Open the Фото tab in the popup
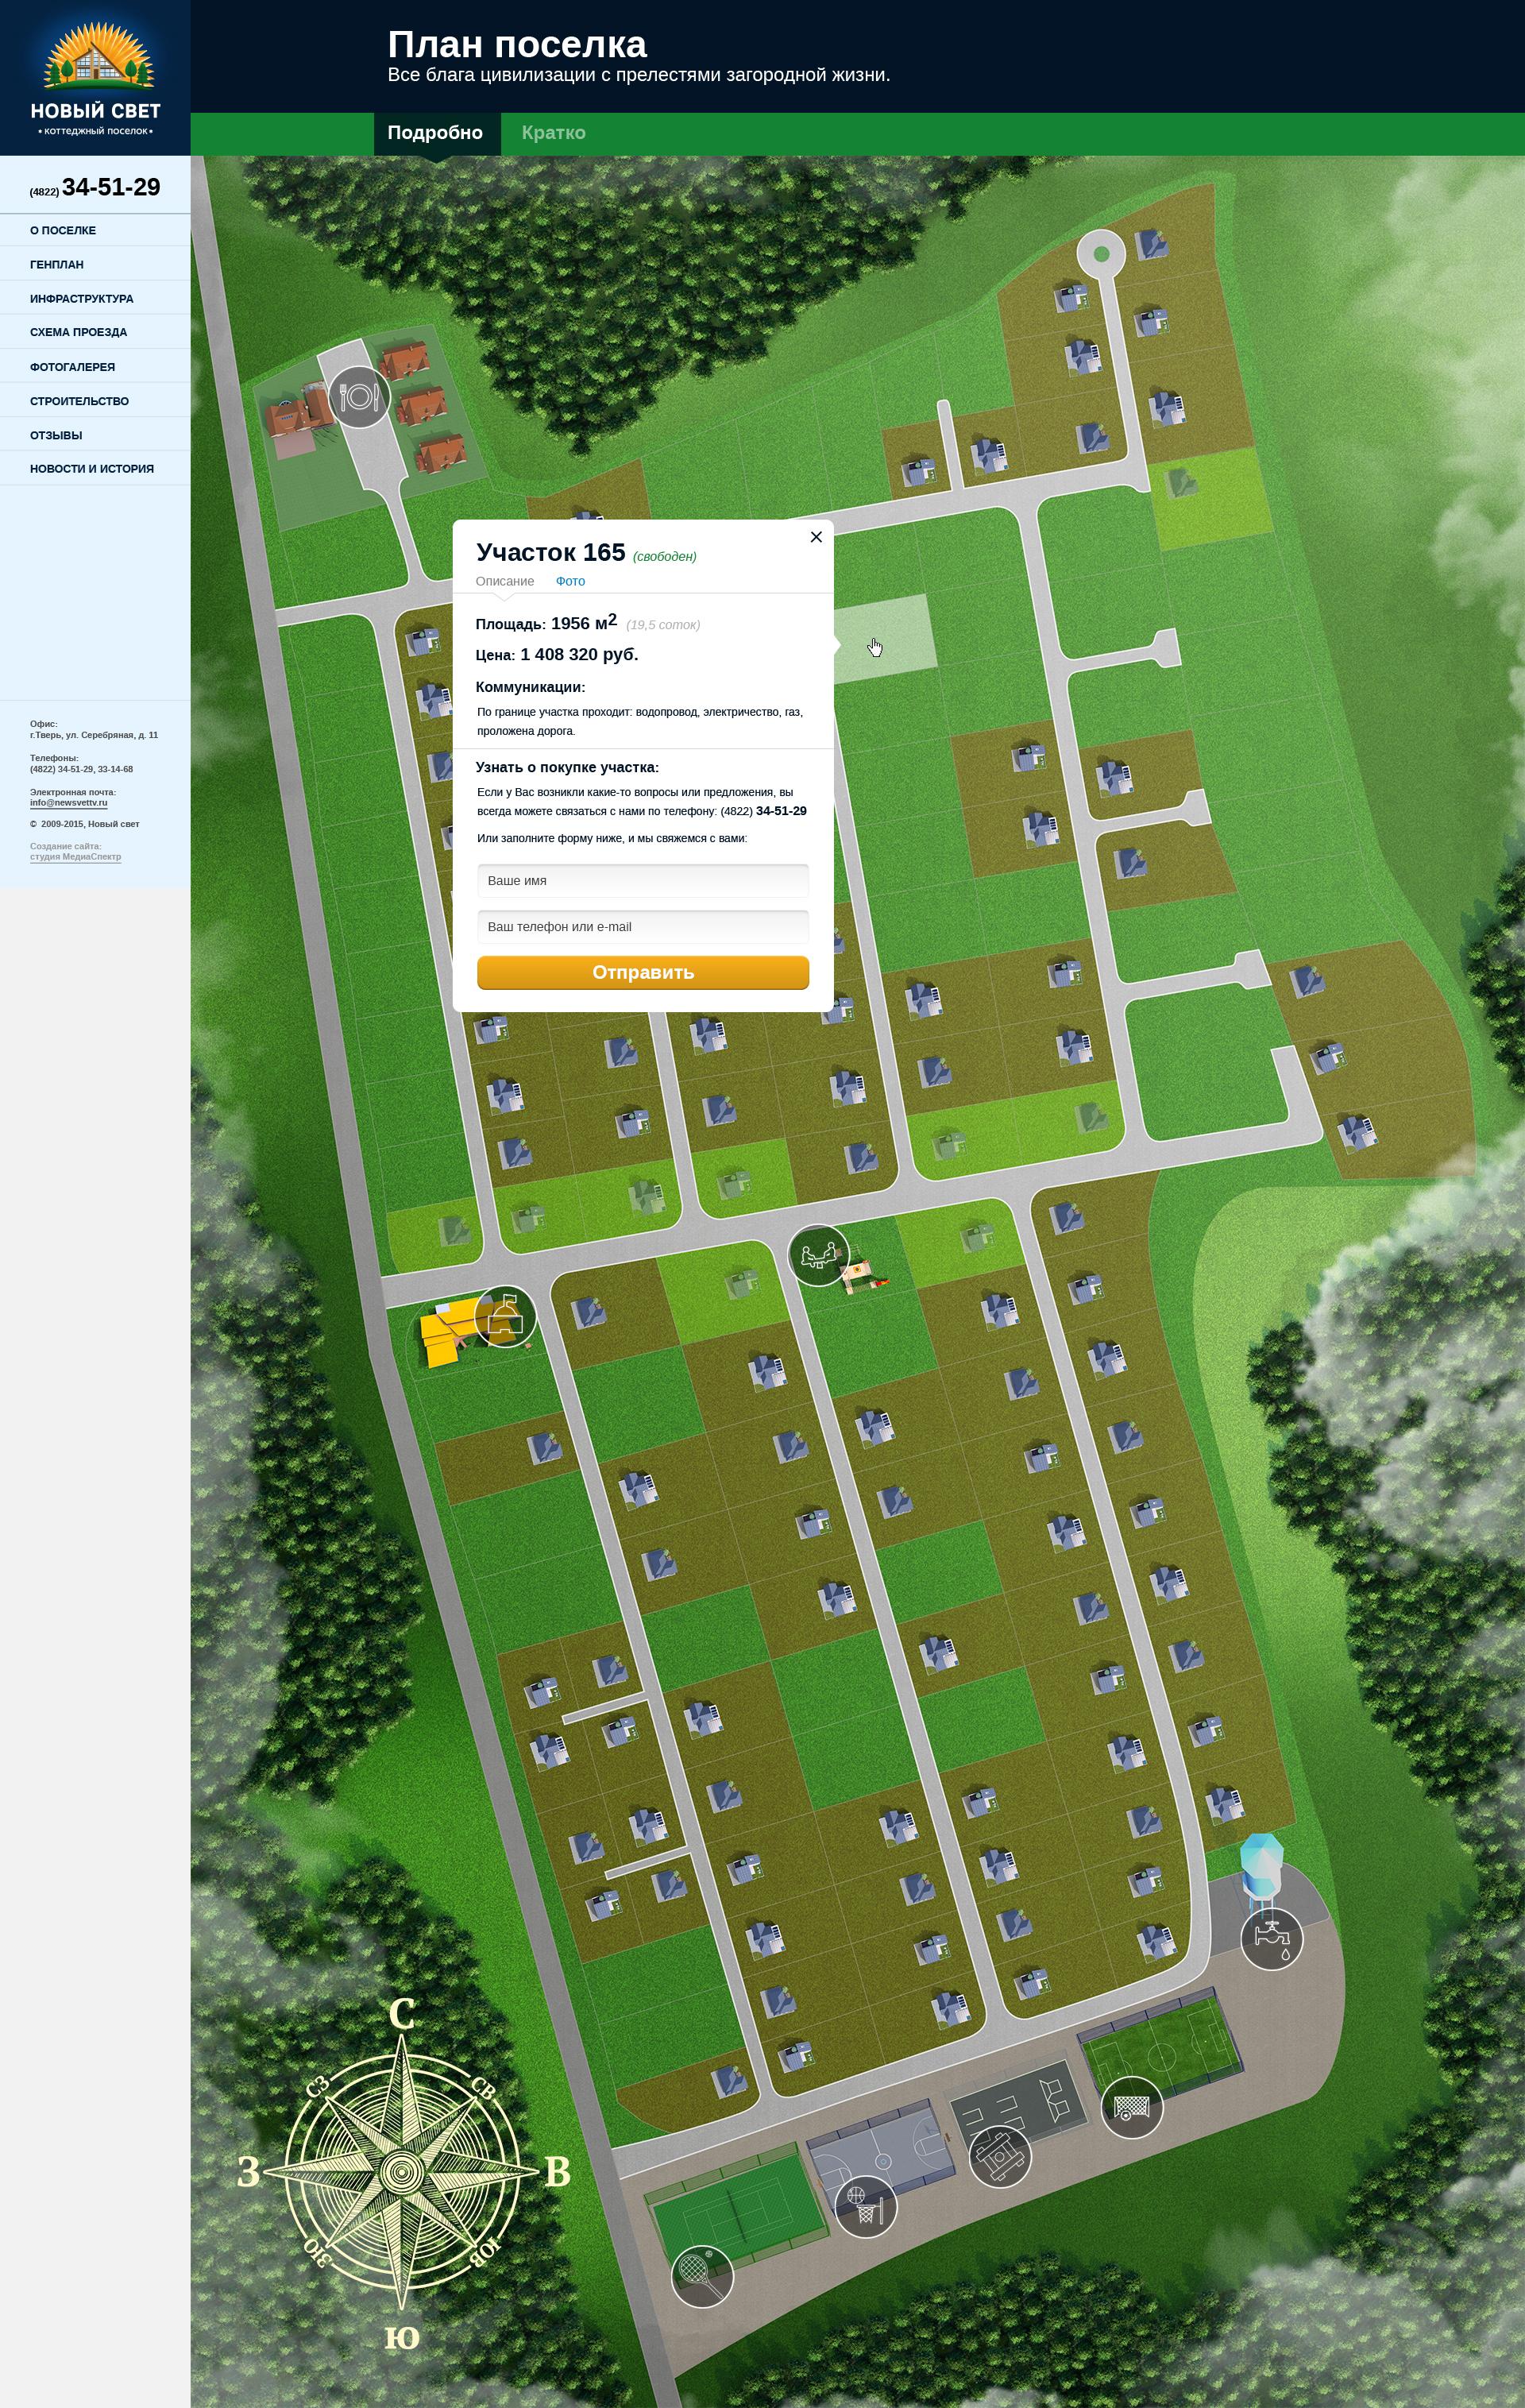1525x2408 pixels. 570,581
